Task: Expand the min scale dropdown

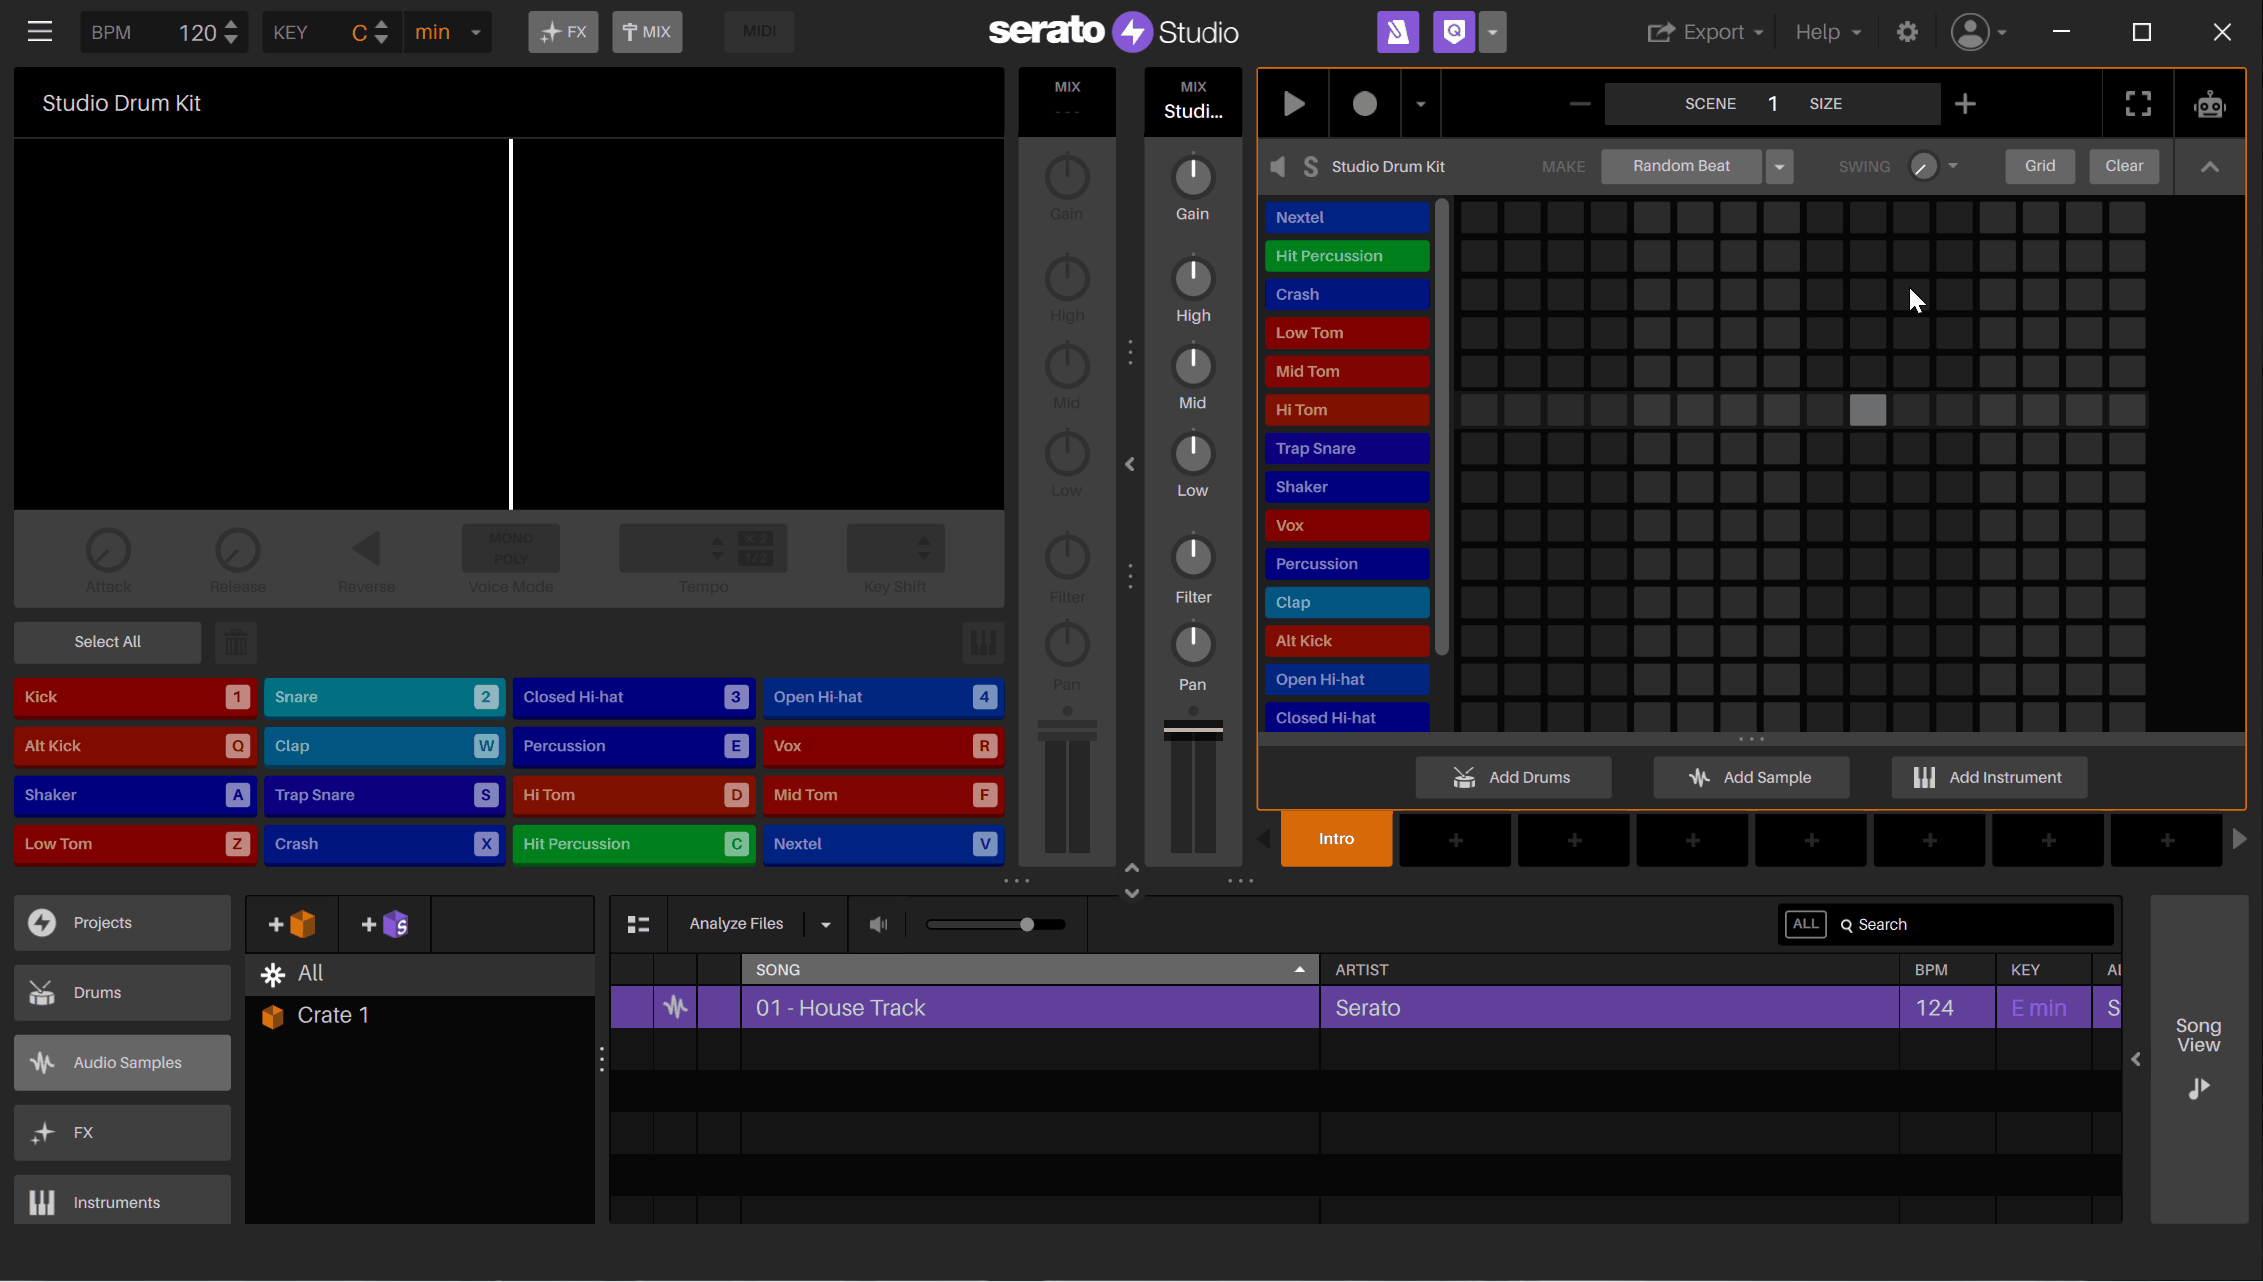Action: pos(476,32)
